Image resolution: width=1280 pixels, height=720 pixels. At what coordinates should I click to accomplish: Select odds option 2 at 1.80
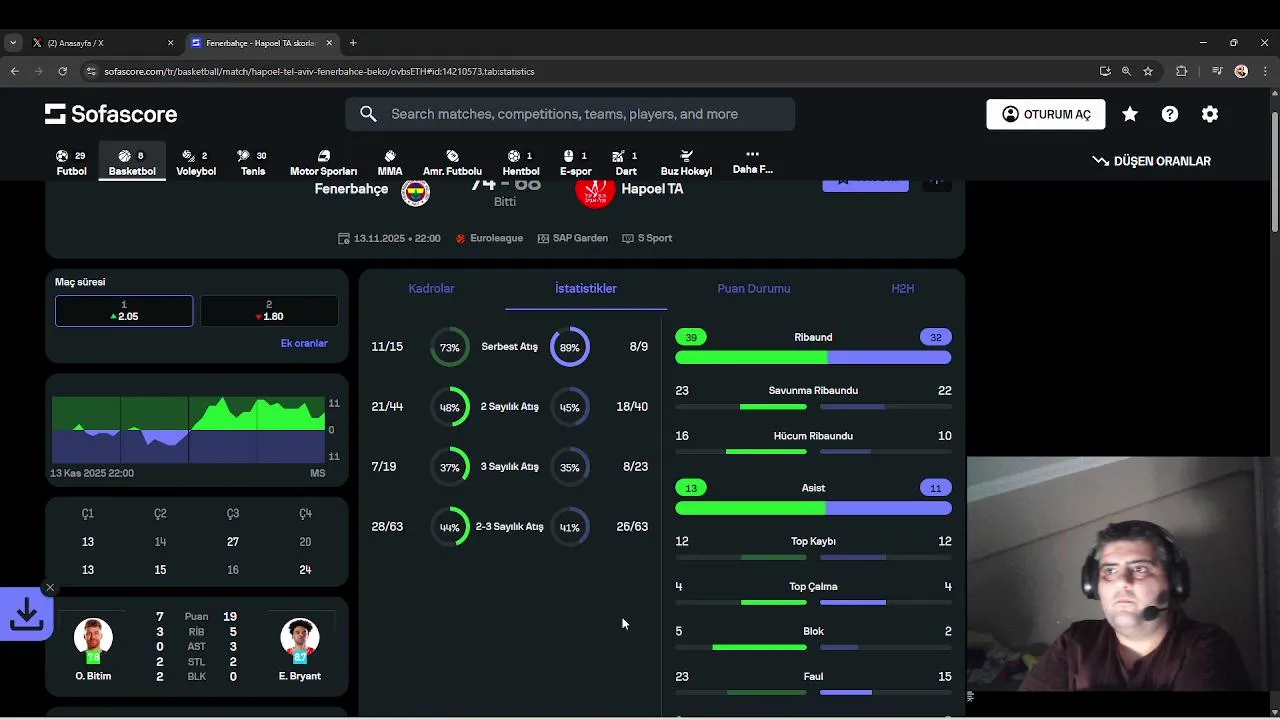[x=269, y=311]
